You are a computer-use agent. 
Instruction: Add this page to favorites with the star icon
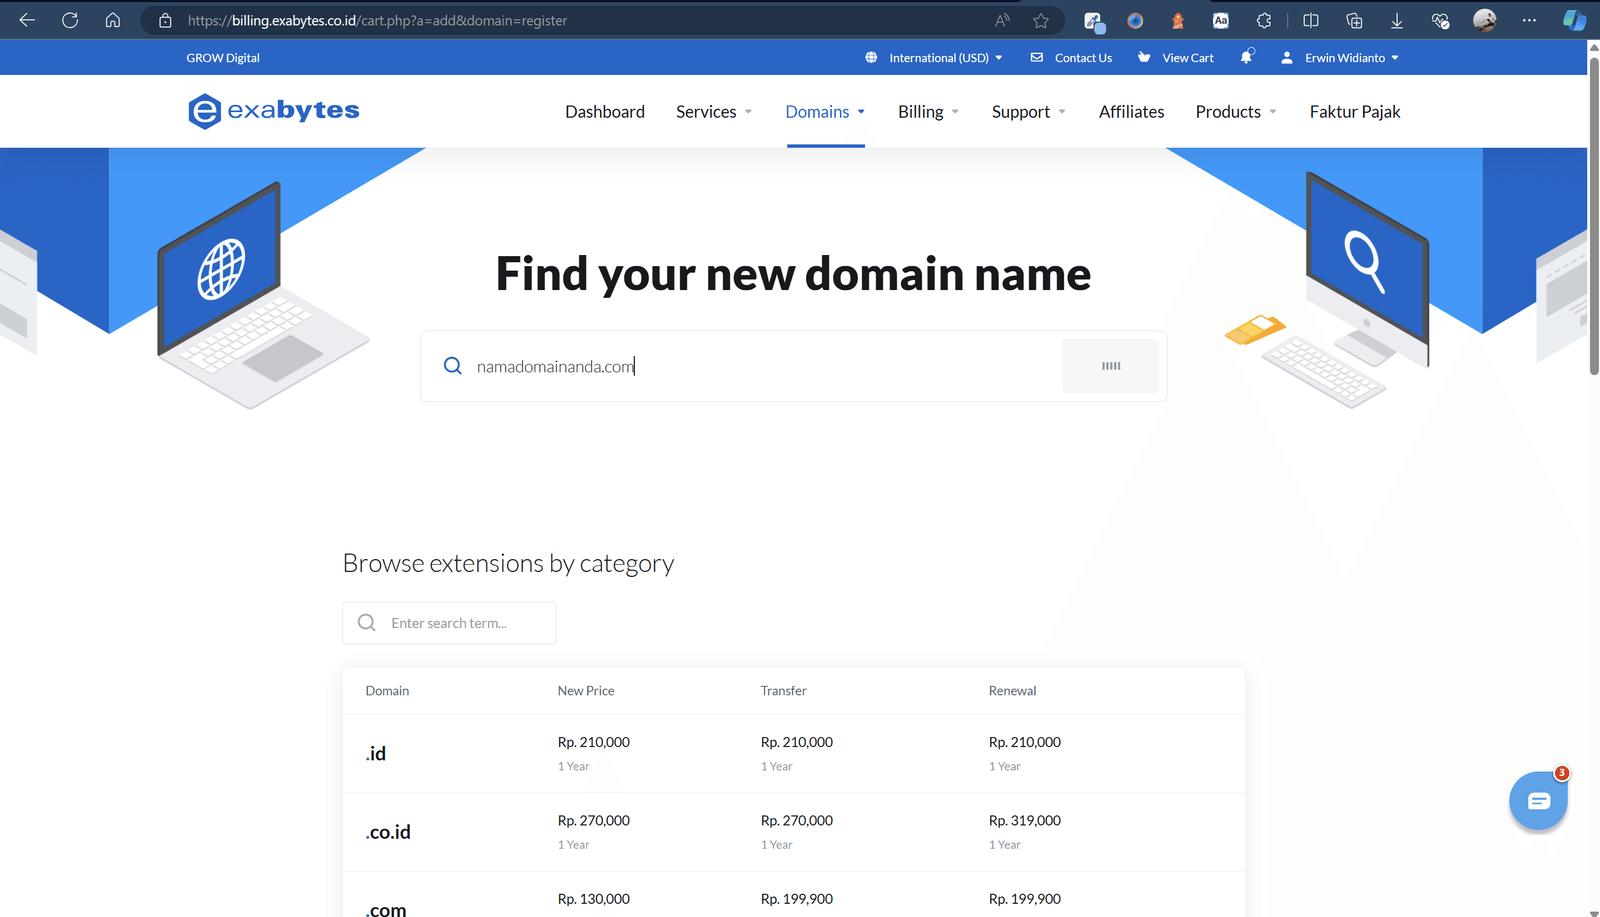coord(1041,20)
